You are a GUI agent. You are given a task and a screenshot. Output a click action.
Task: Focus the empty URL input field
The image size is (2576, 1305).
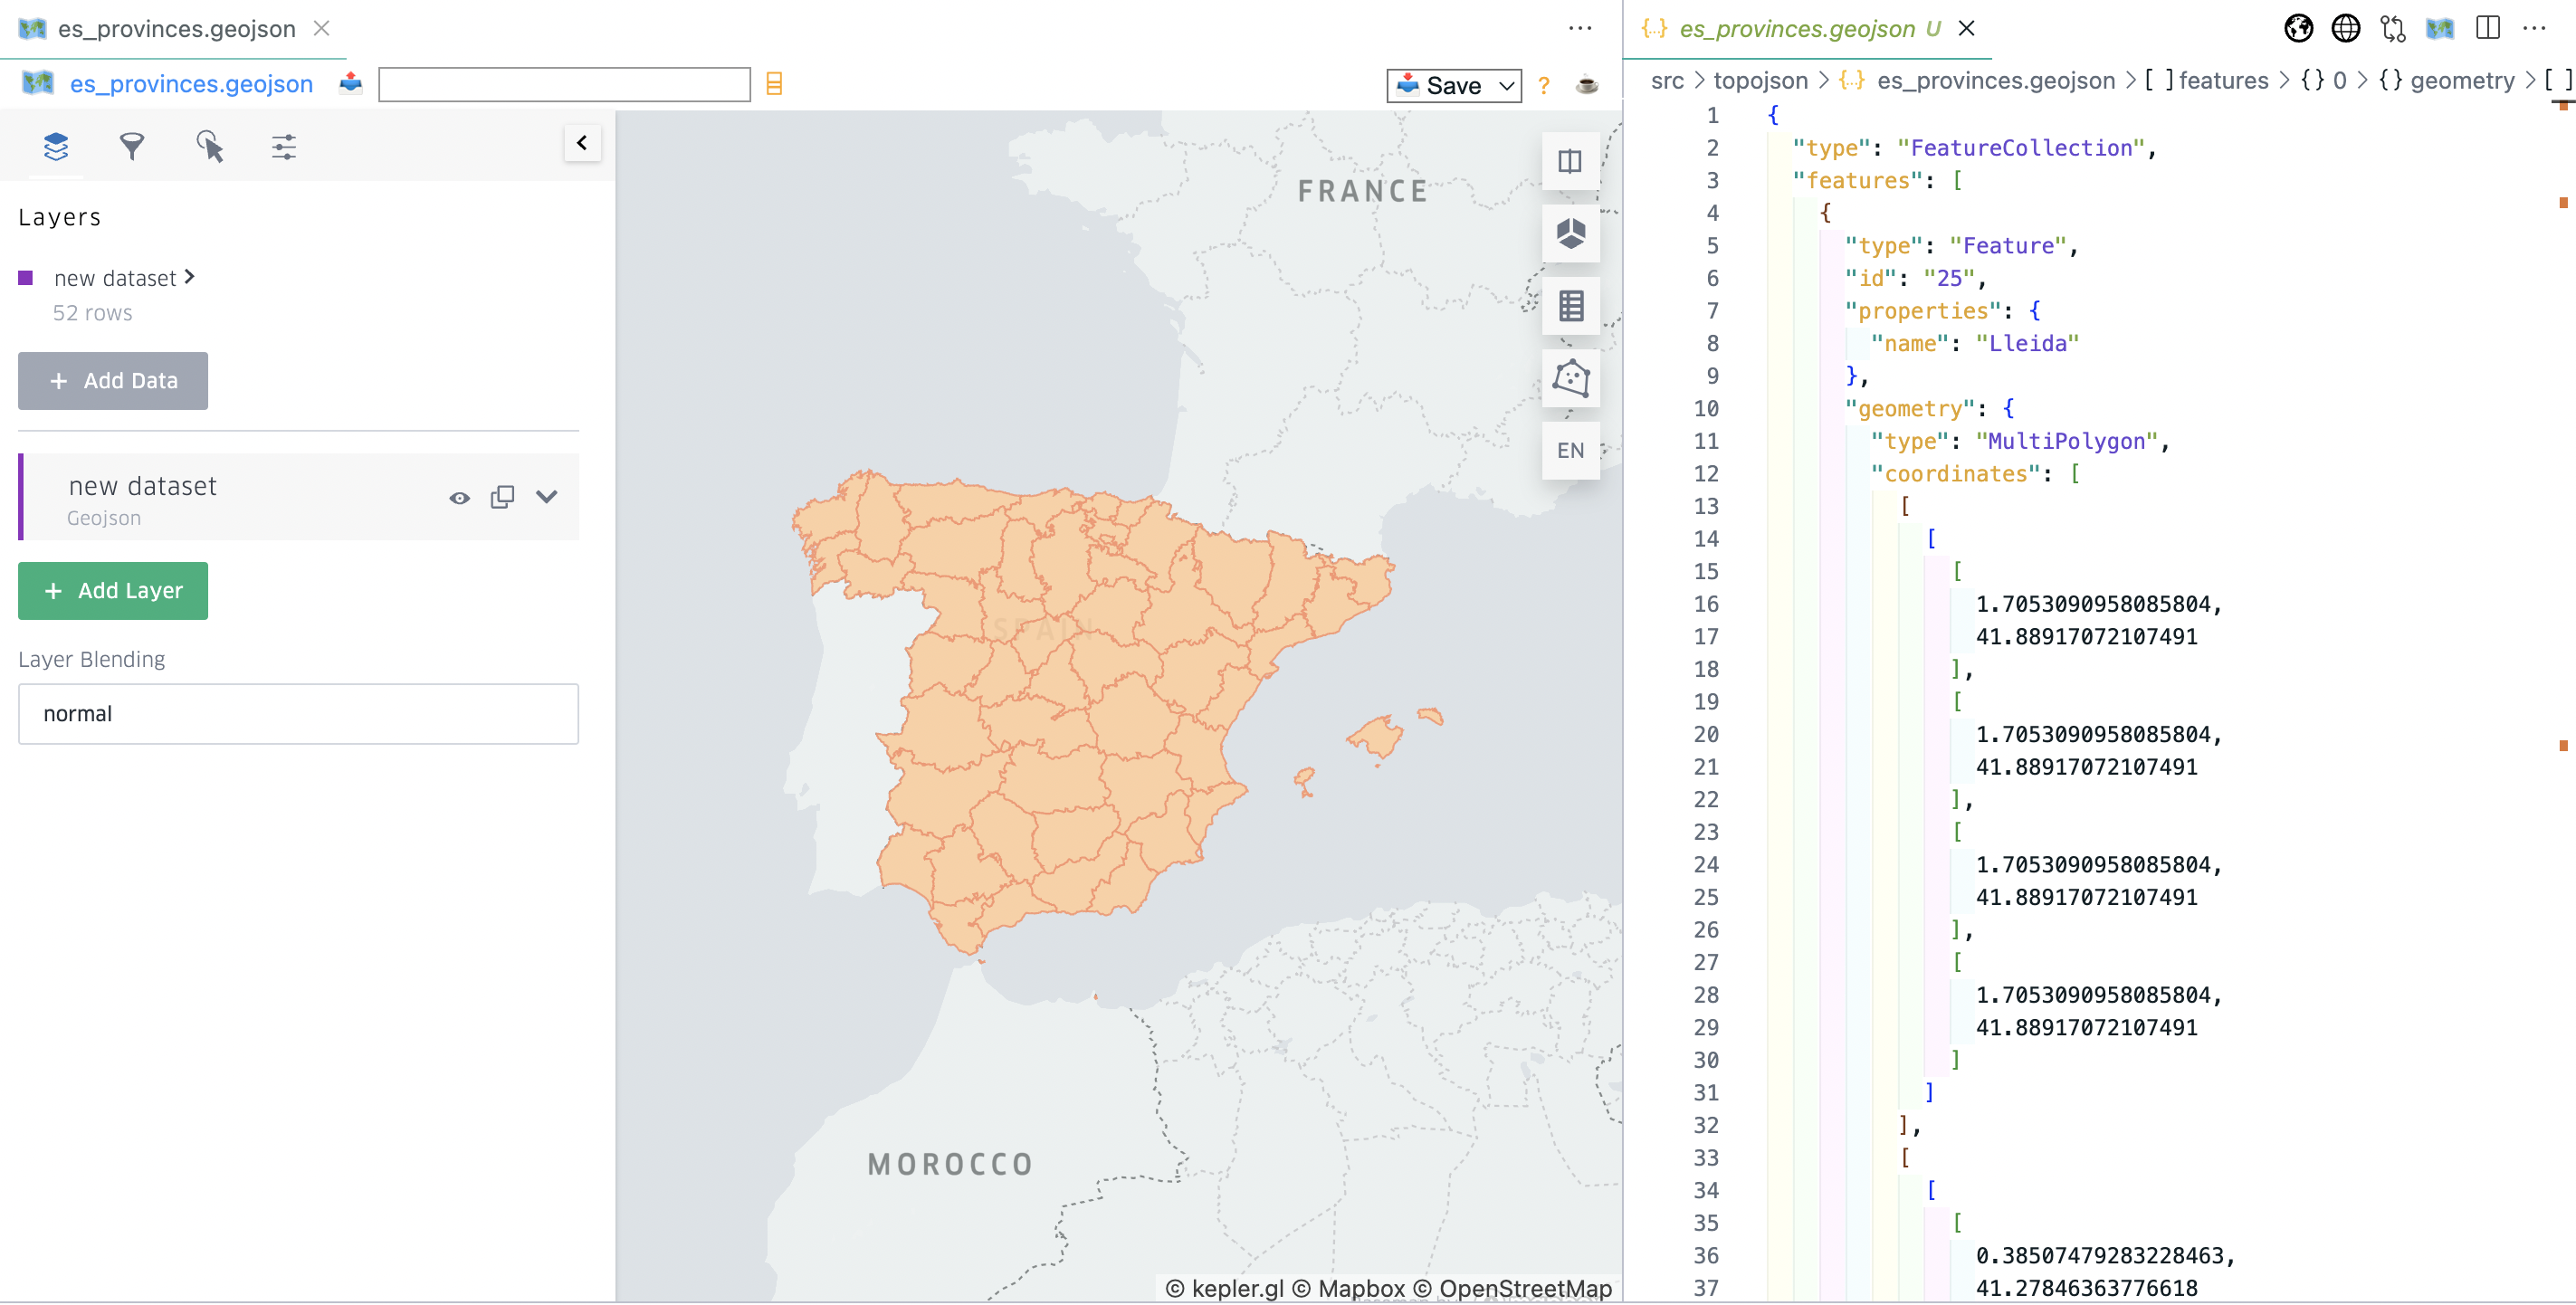(x=564, y=84)
